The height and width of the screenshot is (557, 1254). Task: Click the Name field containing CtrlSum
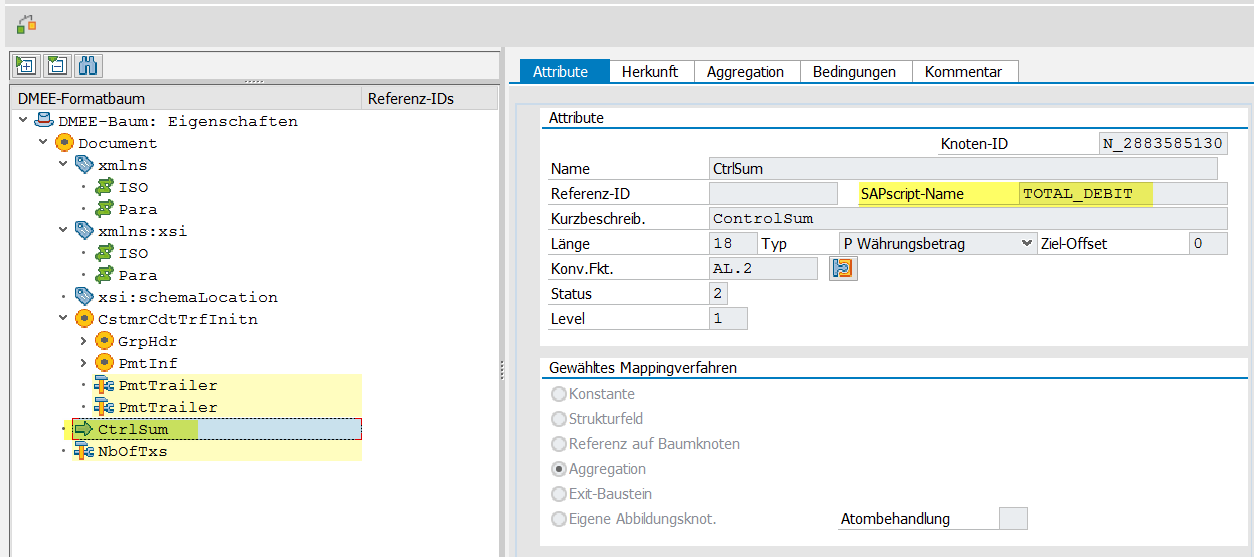tap(963, 169)
